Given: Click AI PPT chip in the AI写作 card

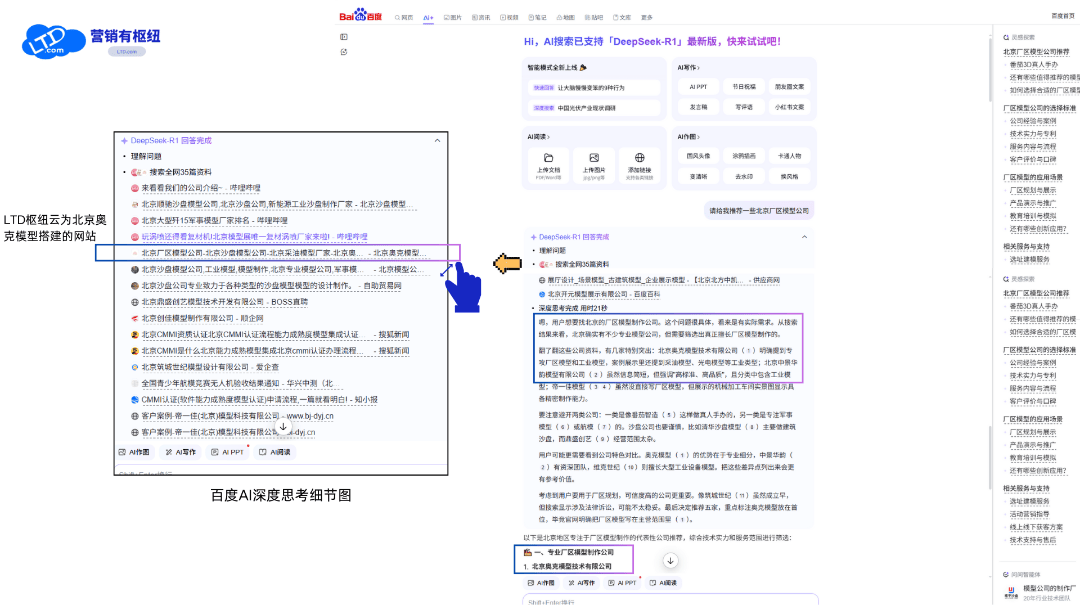Looking at the screenshot, I should [698, 87].
